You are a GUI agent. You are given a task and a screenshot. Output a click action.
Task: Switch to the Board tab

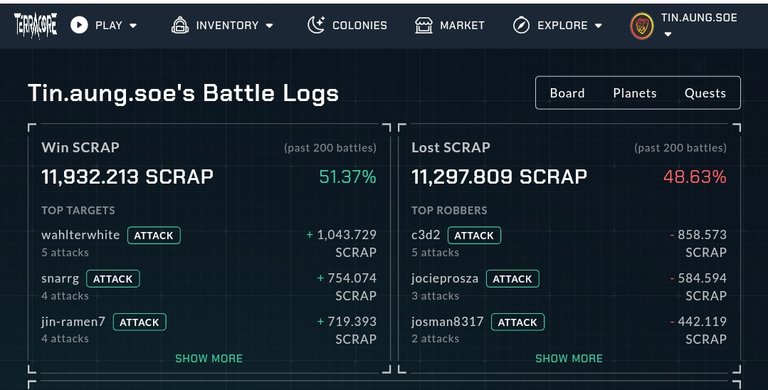[x=567, y=93]
